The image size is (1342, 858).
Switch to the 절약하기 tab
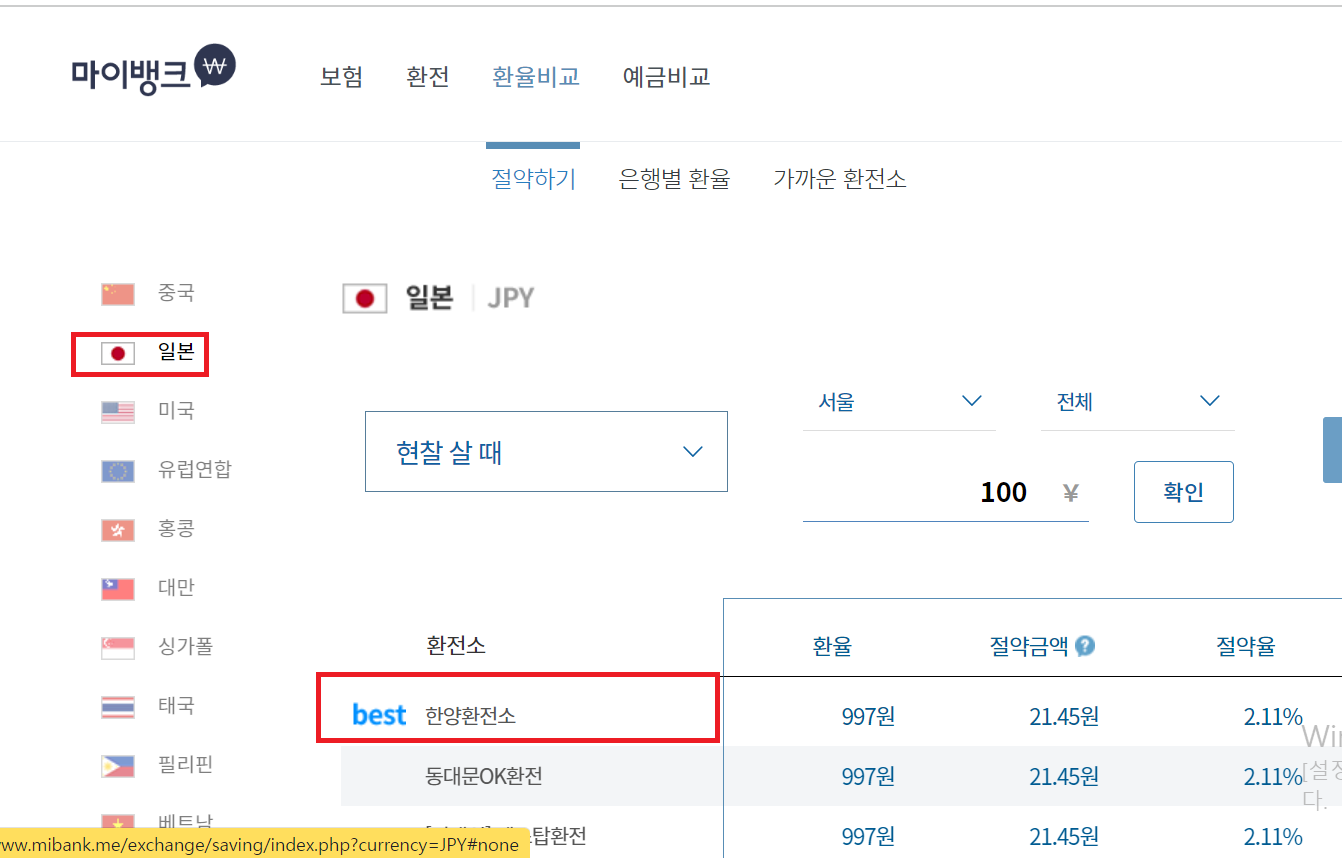pos(534,179)
